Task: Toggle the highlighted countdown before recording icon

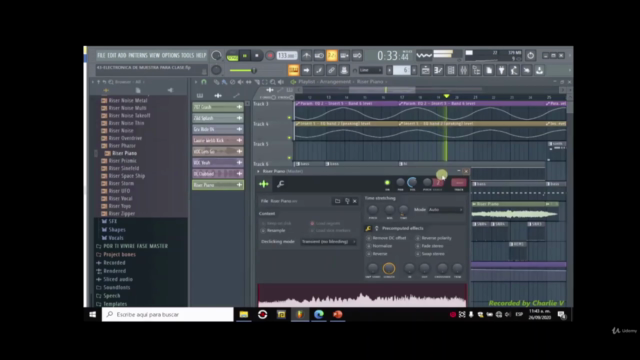Action: [332, 56]
